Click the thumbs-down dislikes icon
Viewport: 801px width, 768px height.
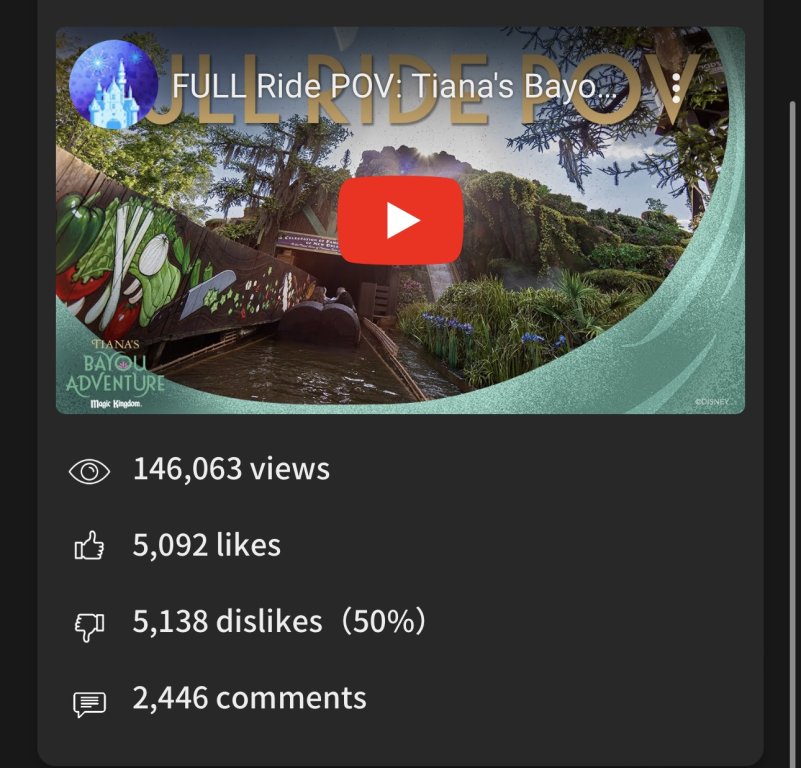[x=89, y=626]
